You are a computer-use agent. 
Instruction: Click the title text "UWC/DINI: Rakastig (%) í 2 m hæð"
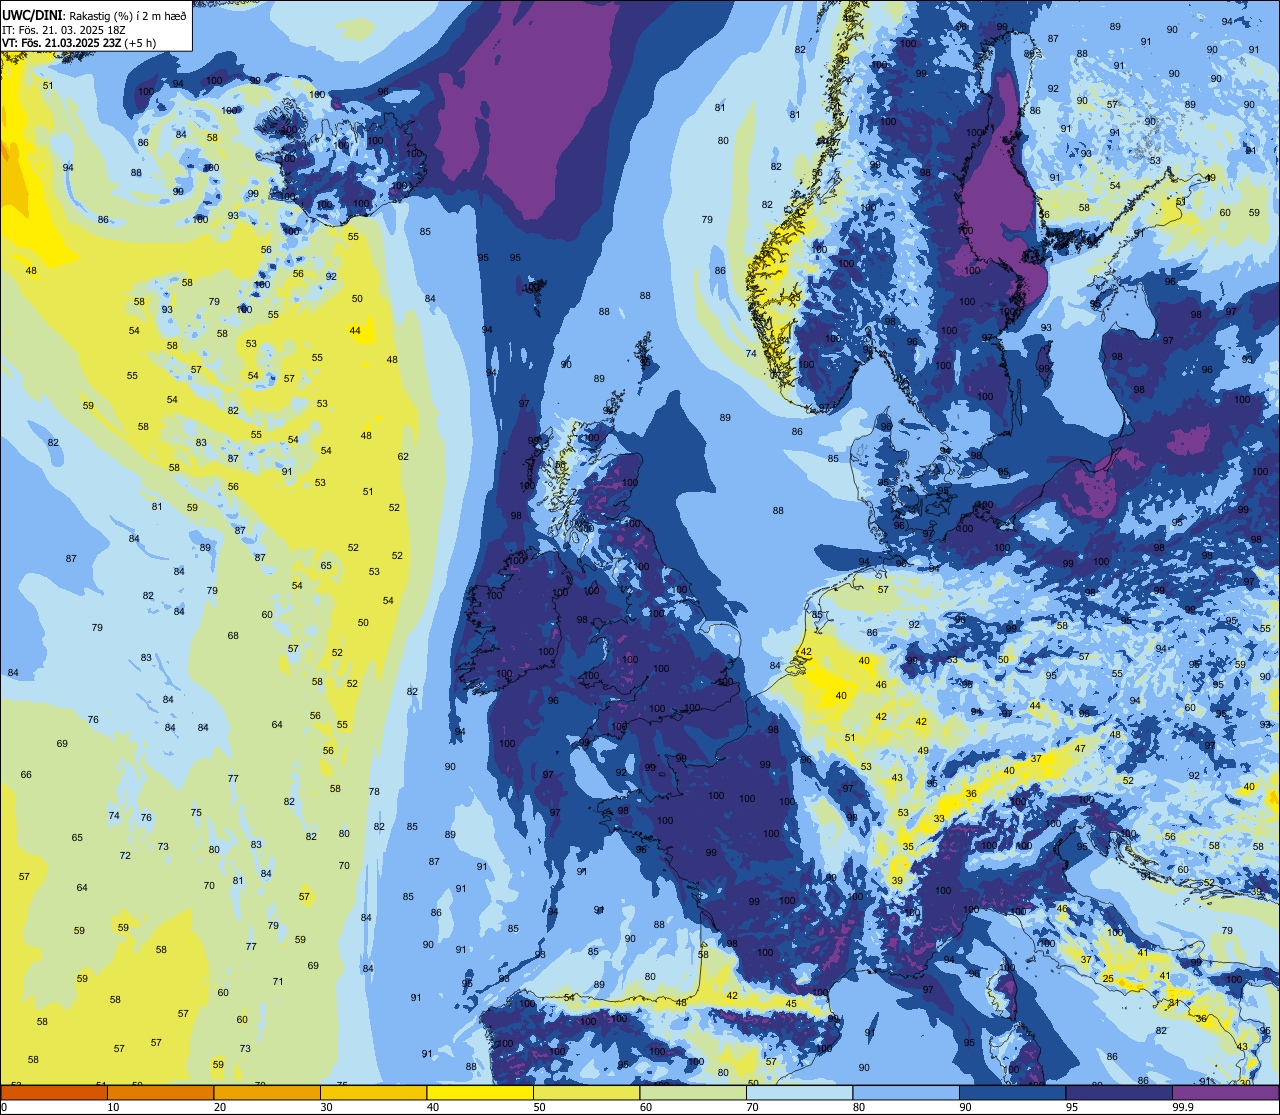[x=95, y=15]
